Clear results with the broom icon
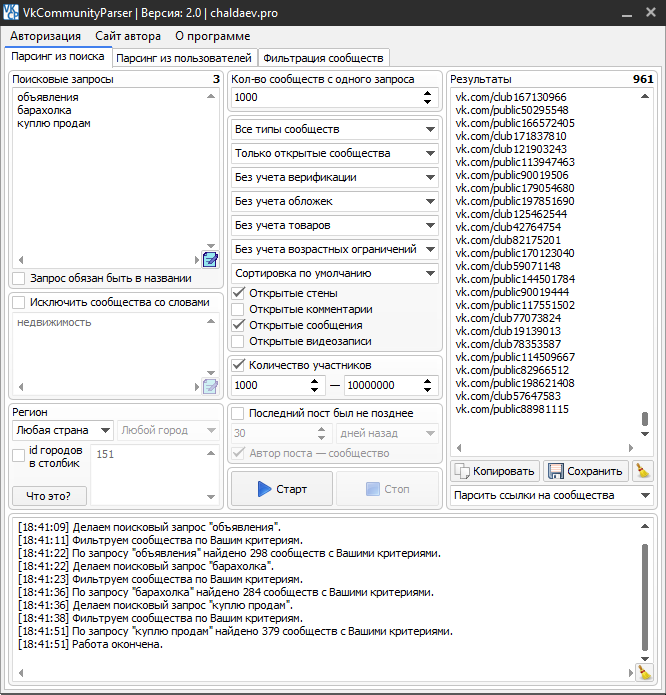 (643, 471)
